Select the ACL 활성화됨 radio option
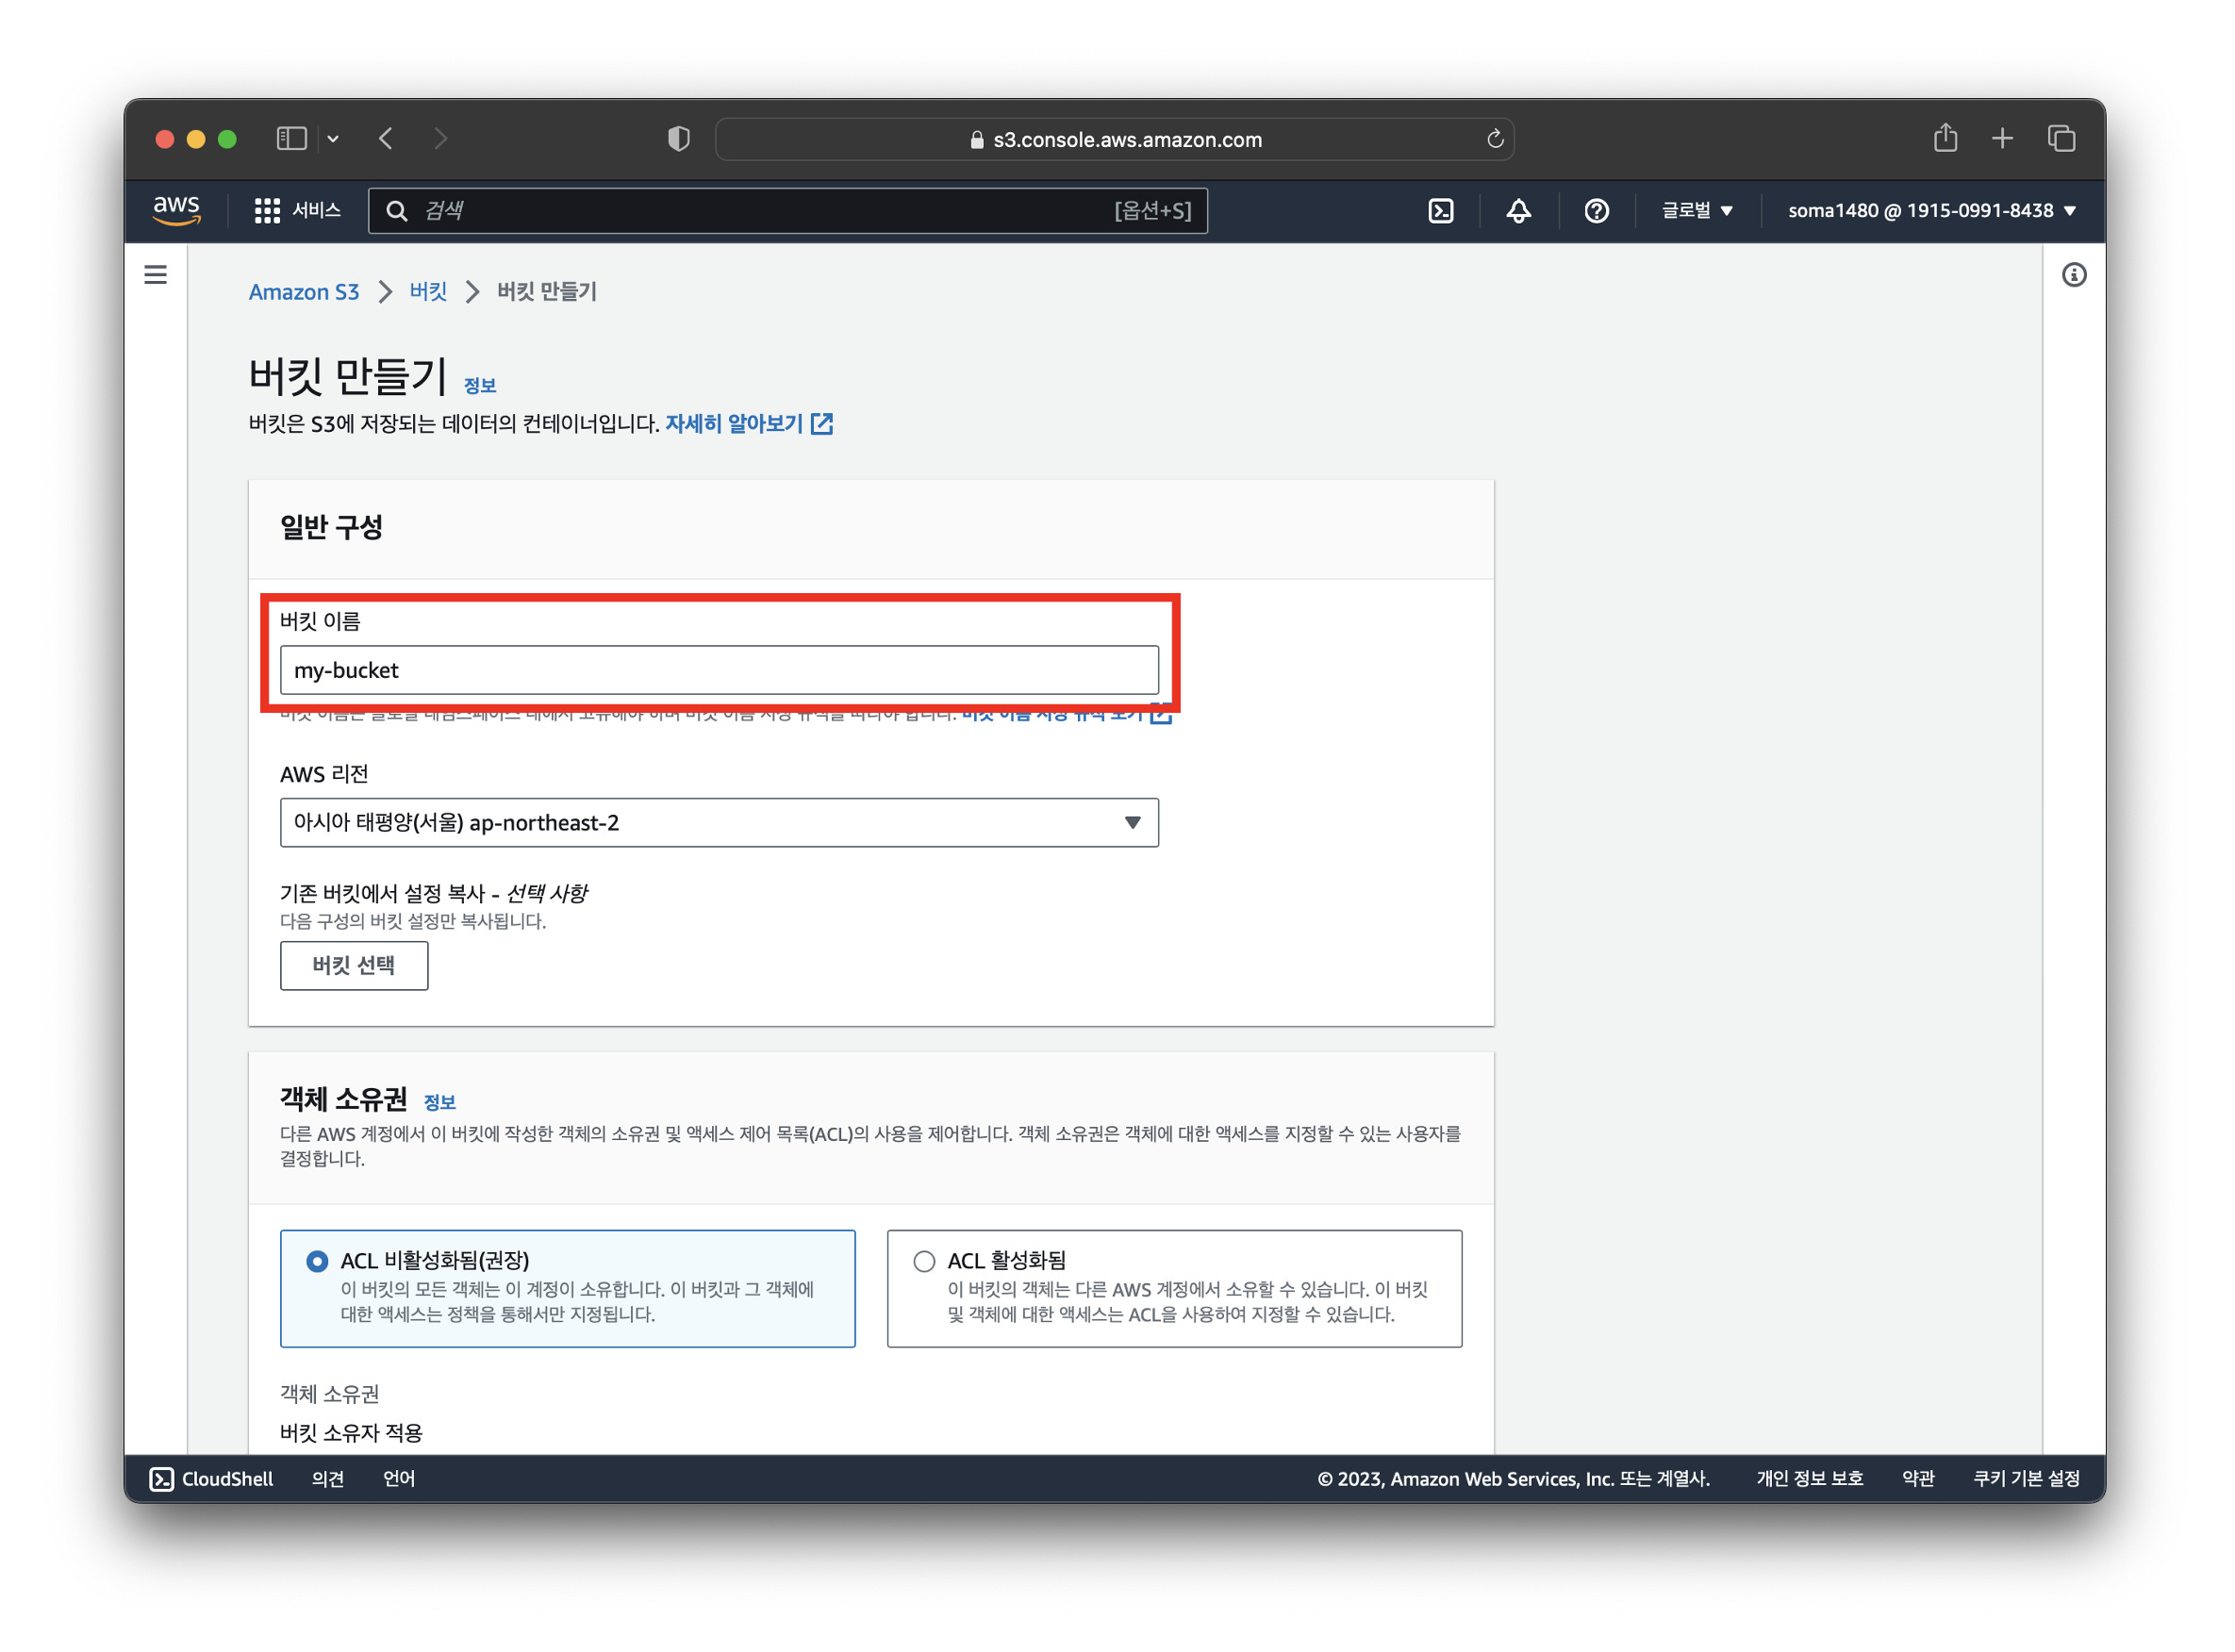 coord(924,1261)
